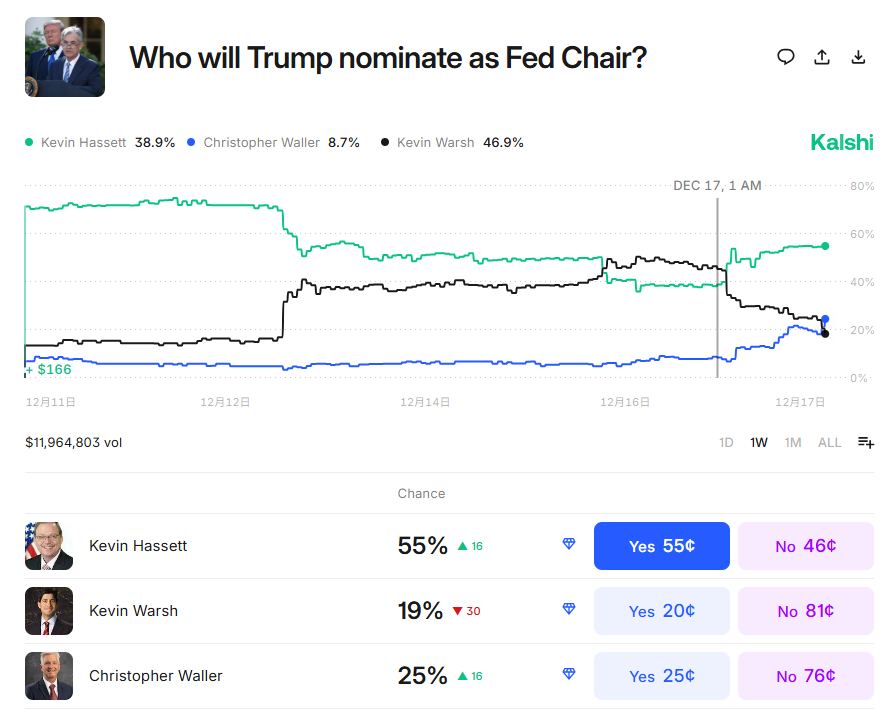Click the diamond icon in Christopher Waller row
Screen dimensions: 894x714
click(x=569, y=674)
